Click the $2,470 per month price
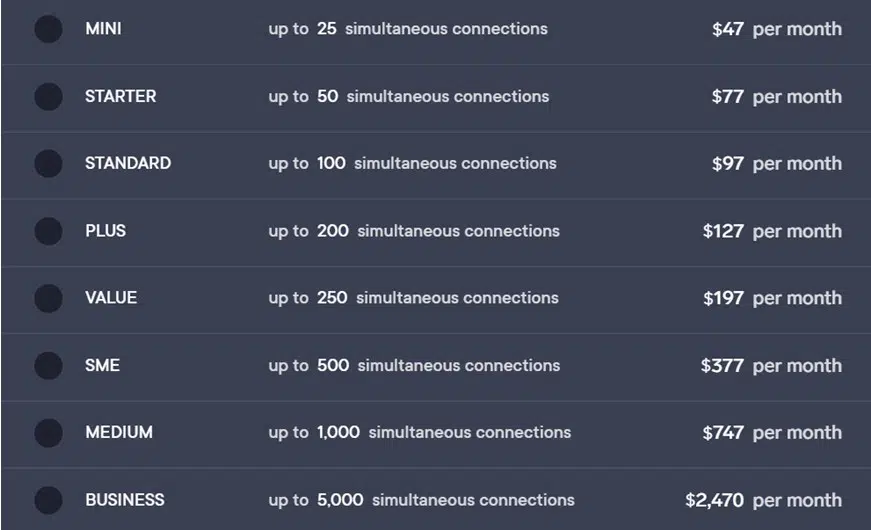The width and height of the screenshot is (871, 530). pos(763,500)
